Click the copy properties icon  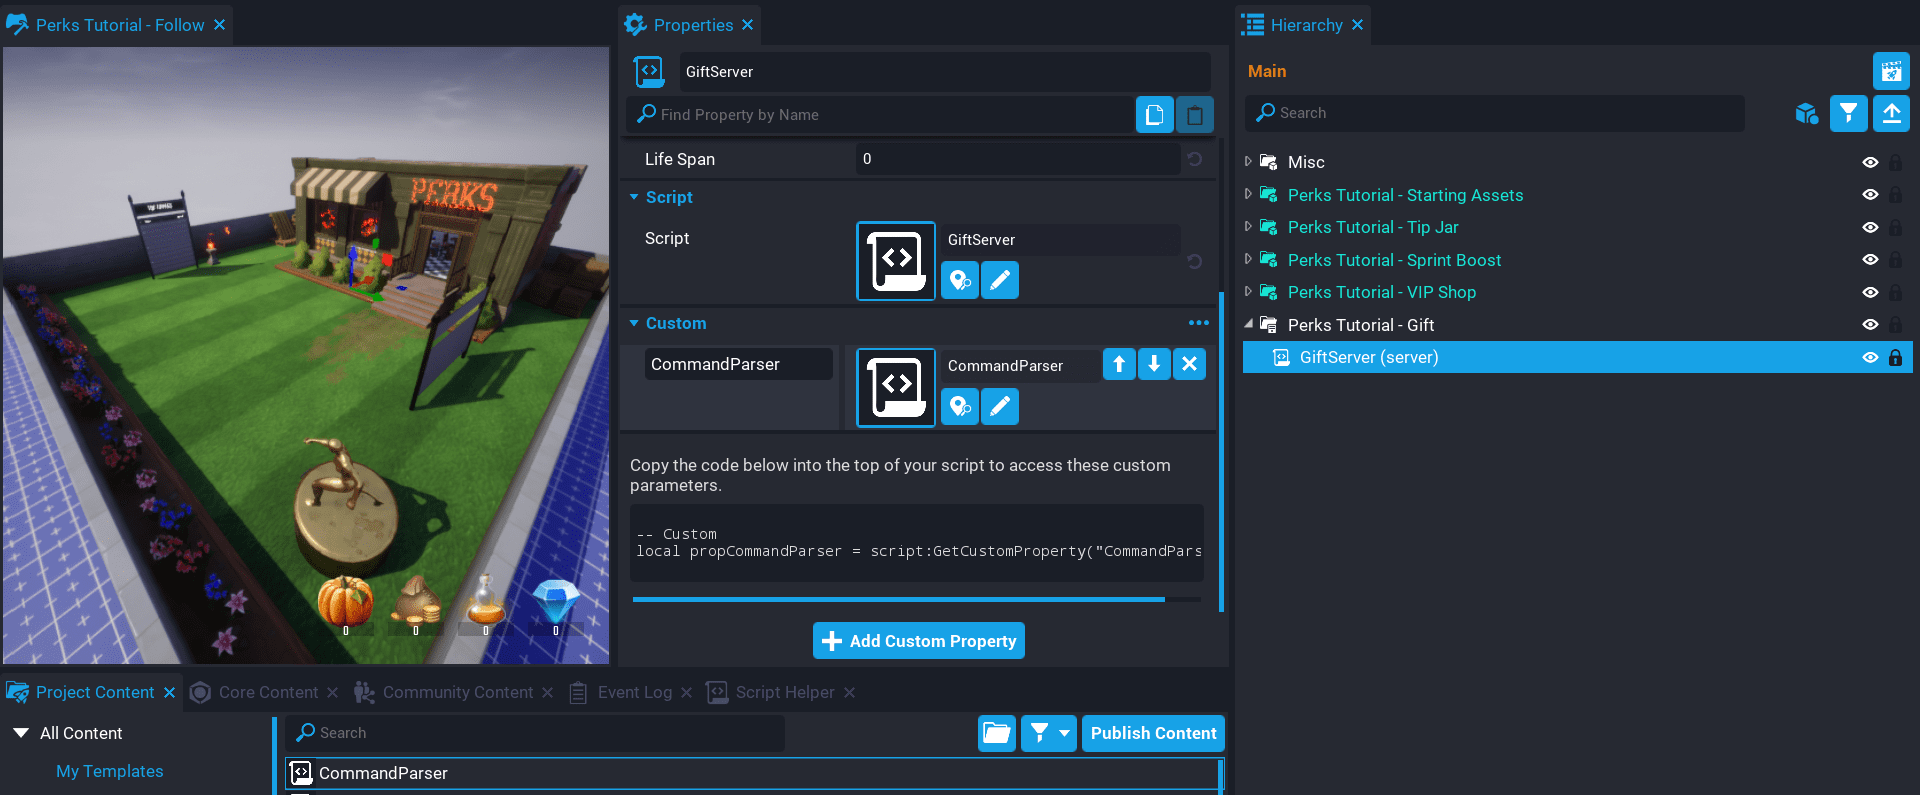(1154, 115)
